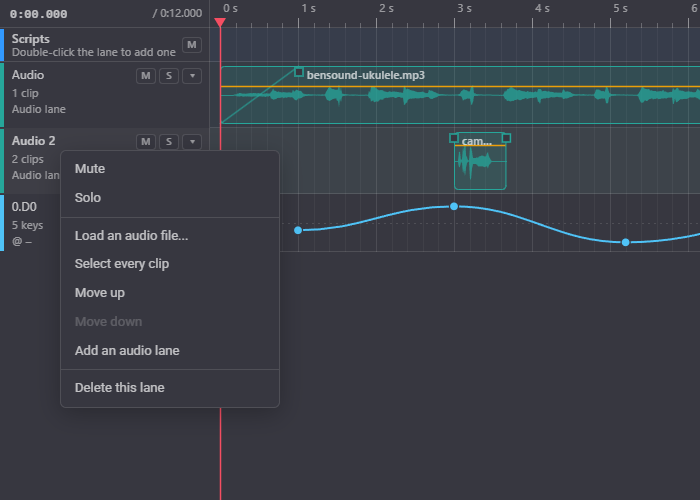The height and width of the screenshot is (500, 700).
Task: Choose Add an audio lane
Action: [x=170, y=350]
